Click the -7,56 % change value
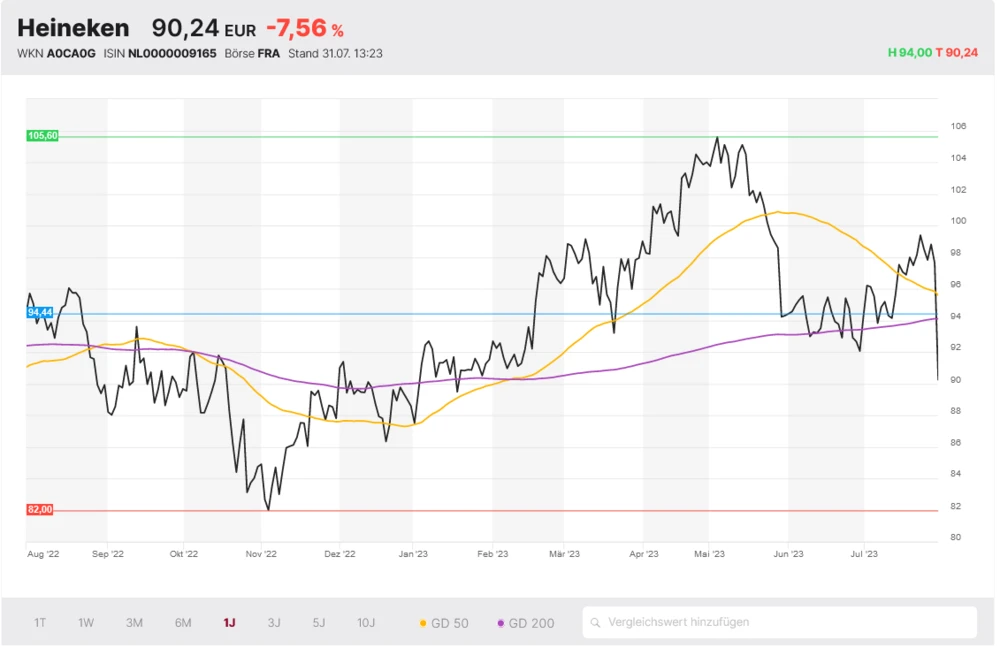Viewport: 1000px width, 648px height. tap(304, 29)
